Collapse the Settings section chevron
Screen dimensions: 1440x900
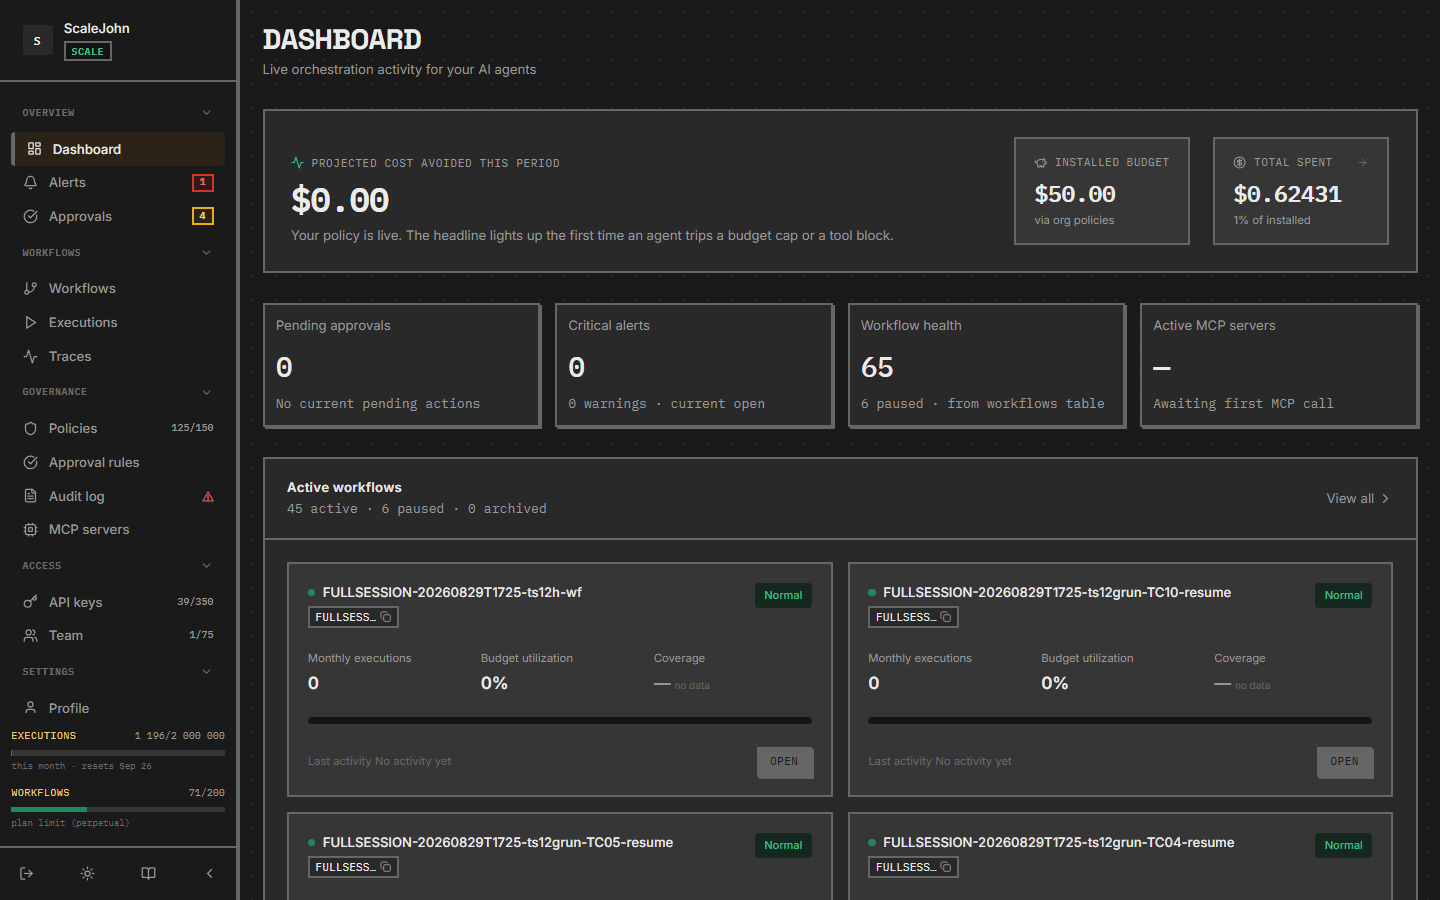207,672
